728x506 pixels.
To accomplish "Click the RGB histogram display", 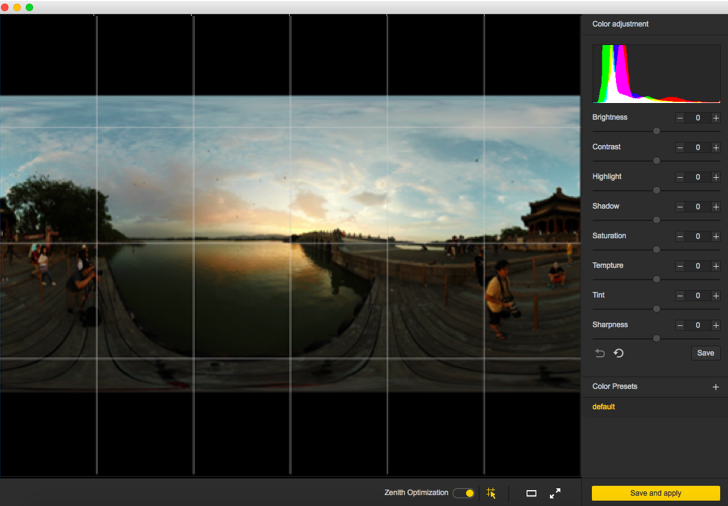I will [x=656, y=74].
